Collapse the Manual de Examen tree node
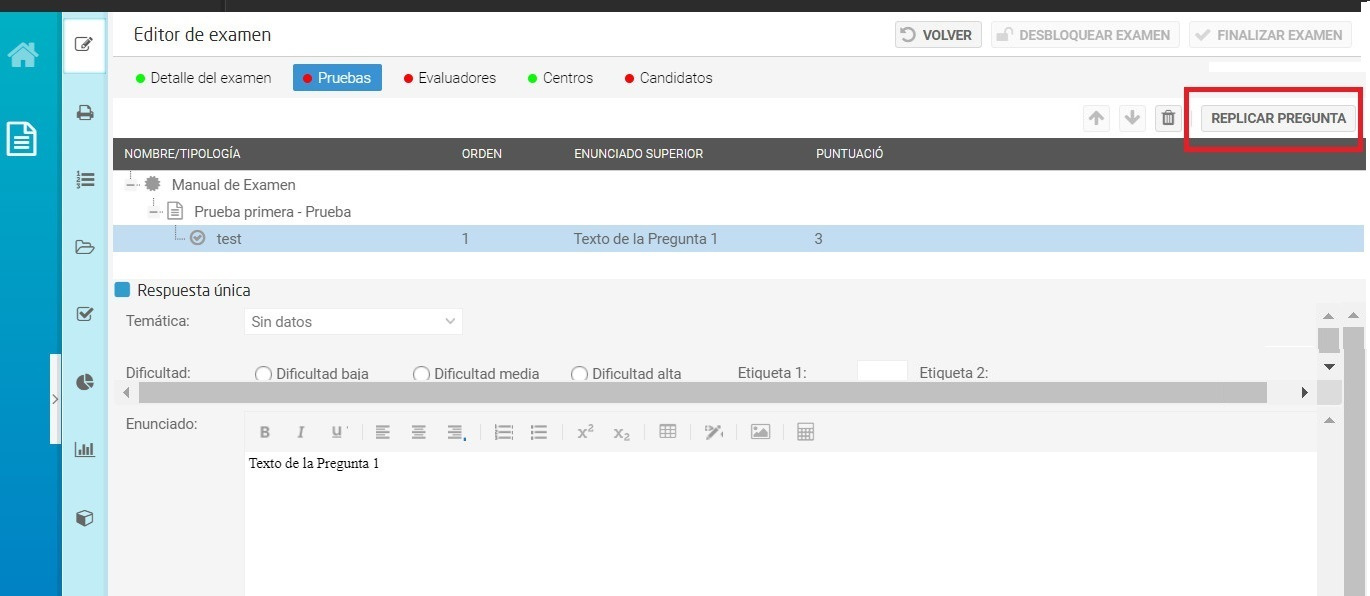The image size is (1370, 596). [x=132, y=185]
